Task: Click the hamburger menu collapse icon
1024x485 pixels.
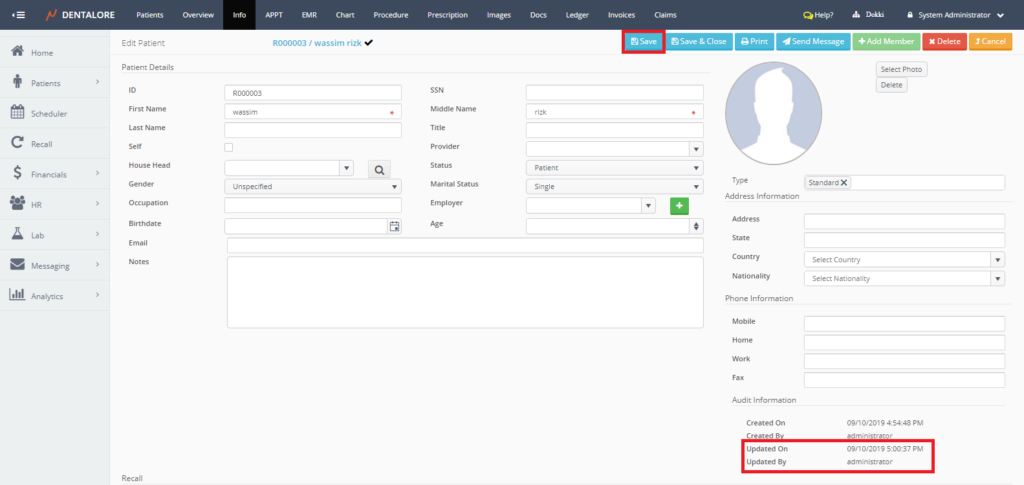Action: 18,15
